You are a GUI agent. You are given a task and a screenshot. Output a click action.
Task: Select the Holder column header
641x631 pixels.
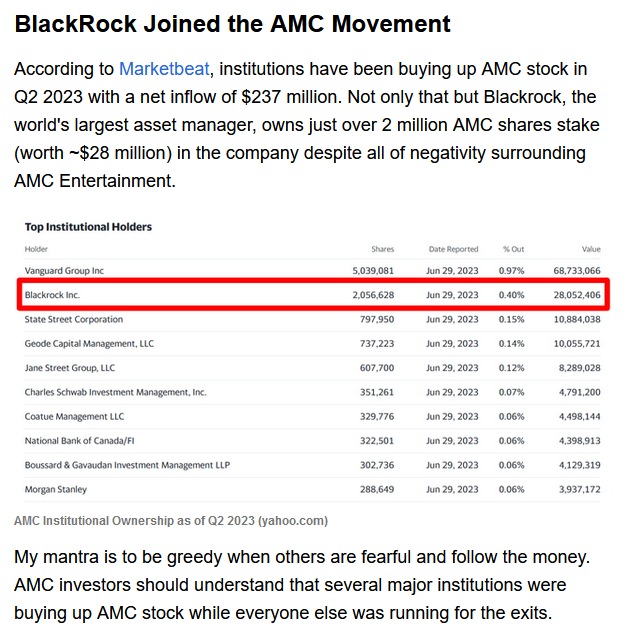[37, 249]
